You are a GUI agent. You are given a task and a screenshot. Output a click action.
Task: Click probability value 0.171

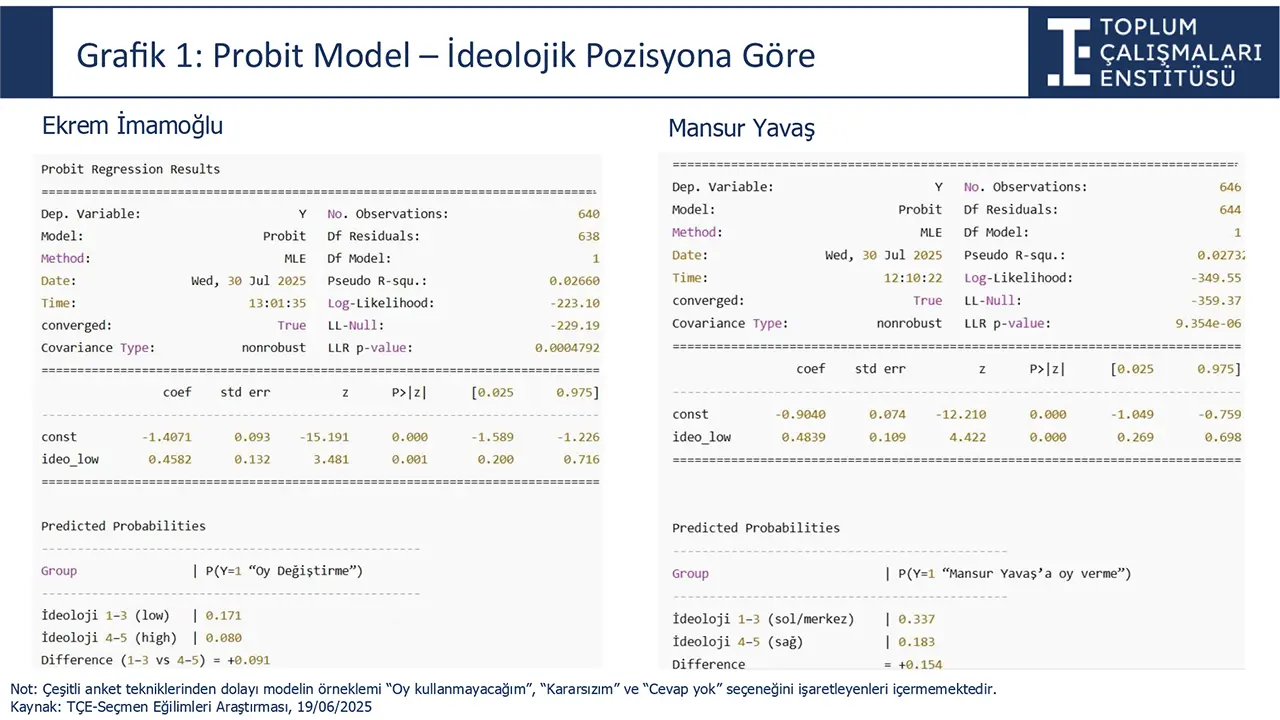[x=224, y=616]
